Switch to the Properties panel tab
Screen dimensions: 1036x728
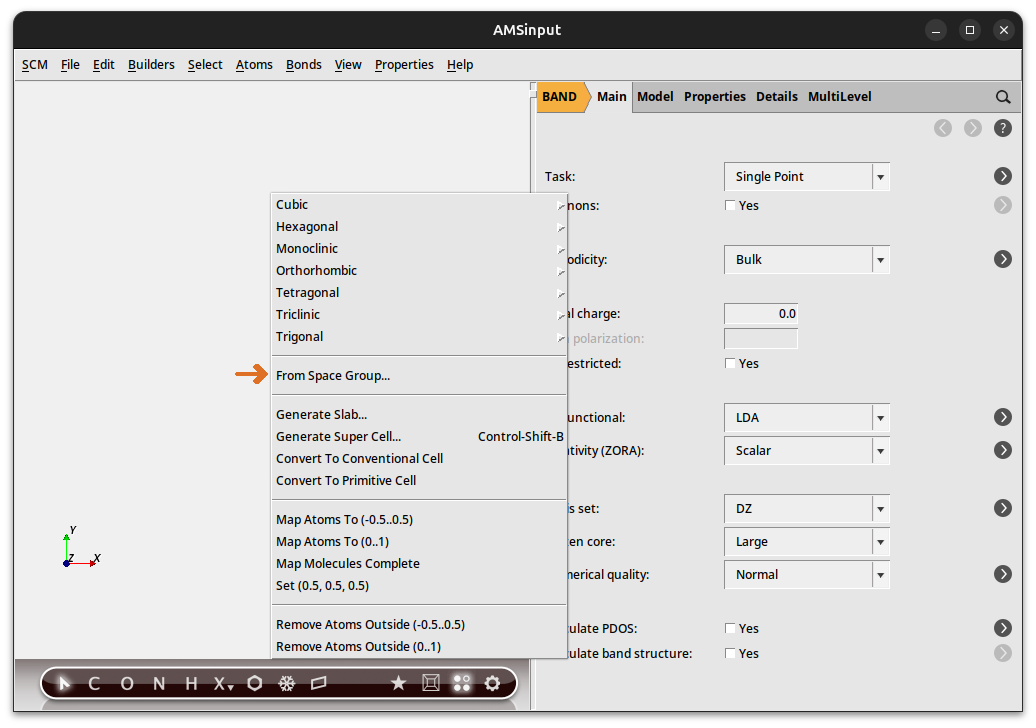714,97
